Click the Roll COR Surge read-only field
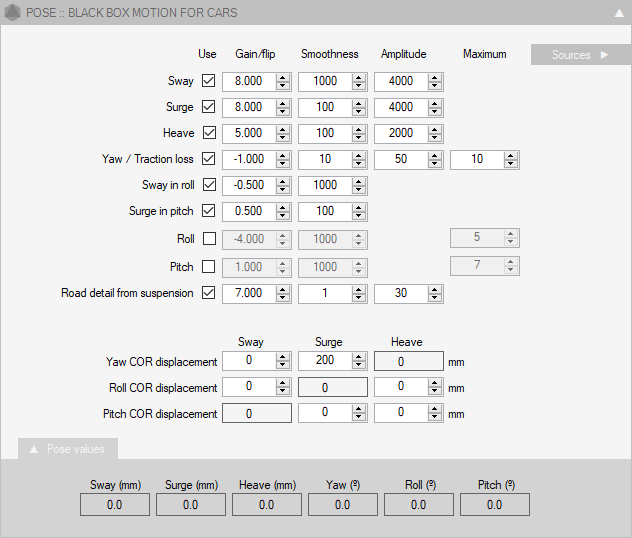This screenshot has width=632, height=538. [x=333, y=387]
